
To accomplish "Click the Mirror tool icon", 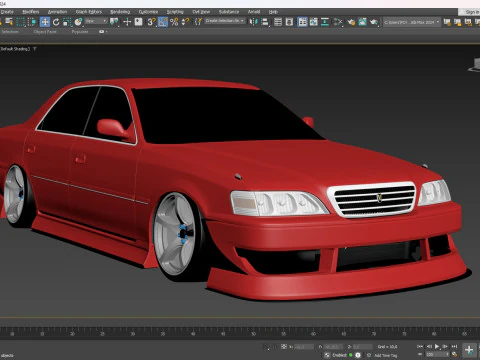I will (253, 22).
